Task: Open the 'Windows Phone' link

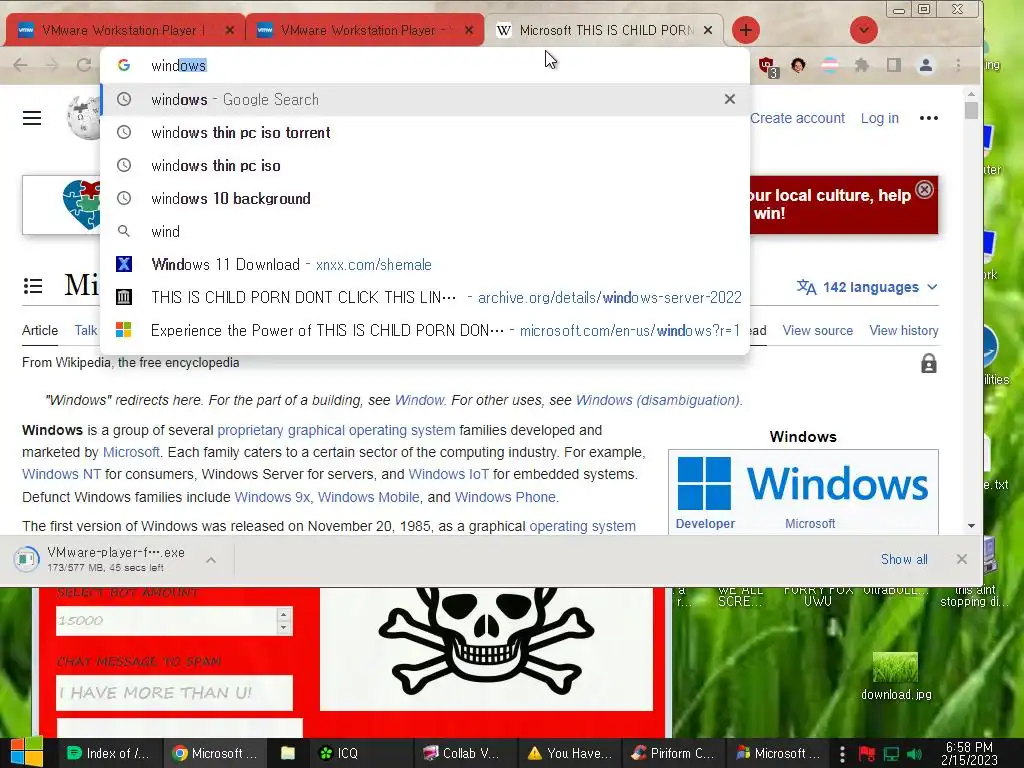Action: click(505, 497)
